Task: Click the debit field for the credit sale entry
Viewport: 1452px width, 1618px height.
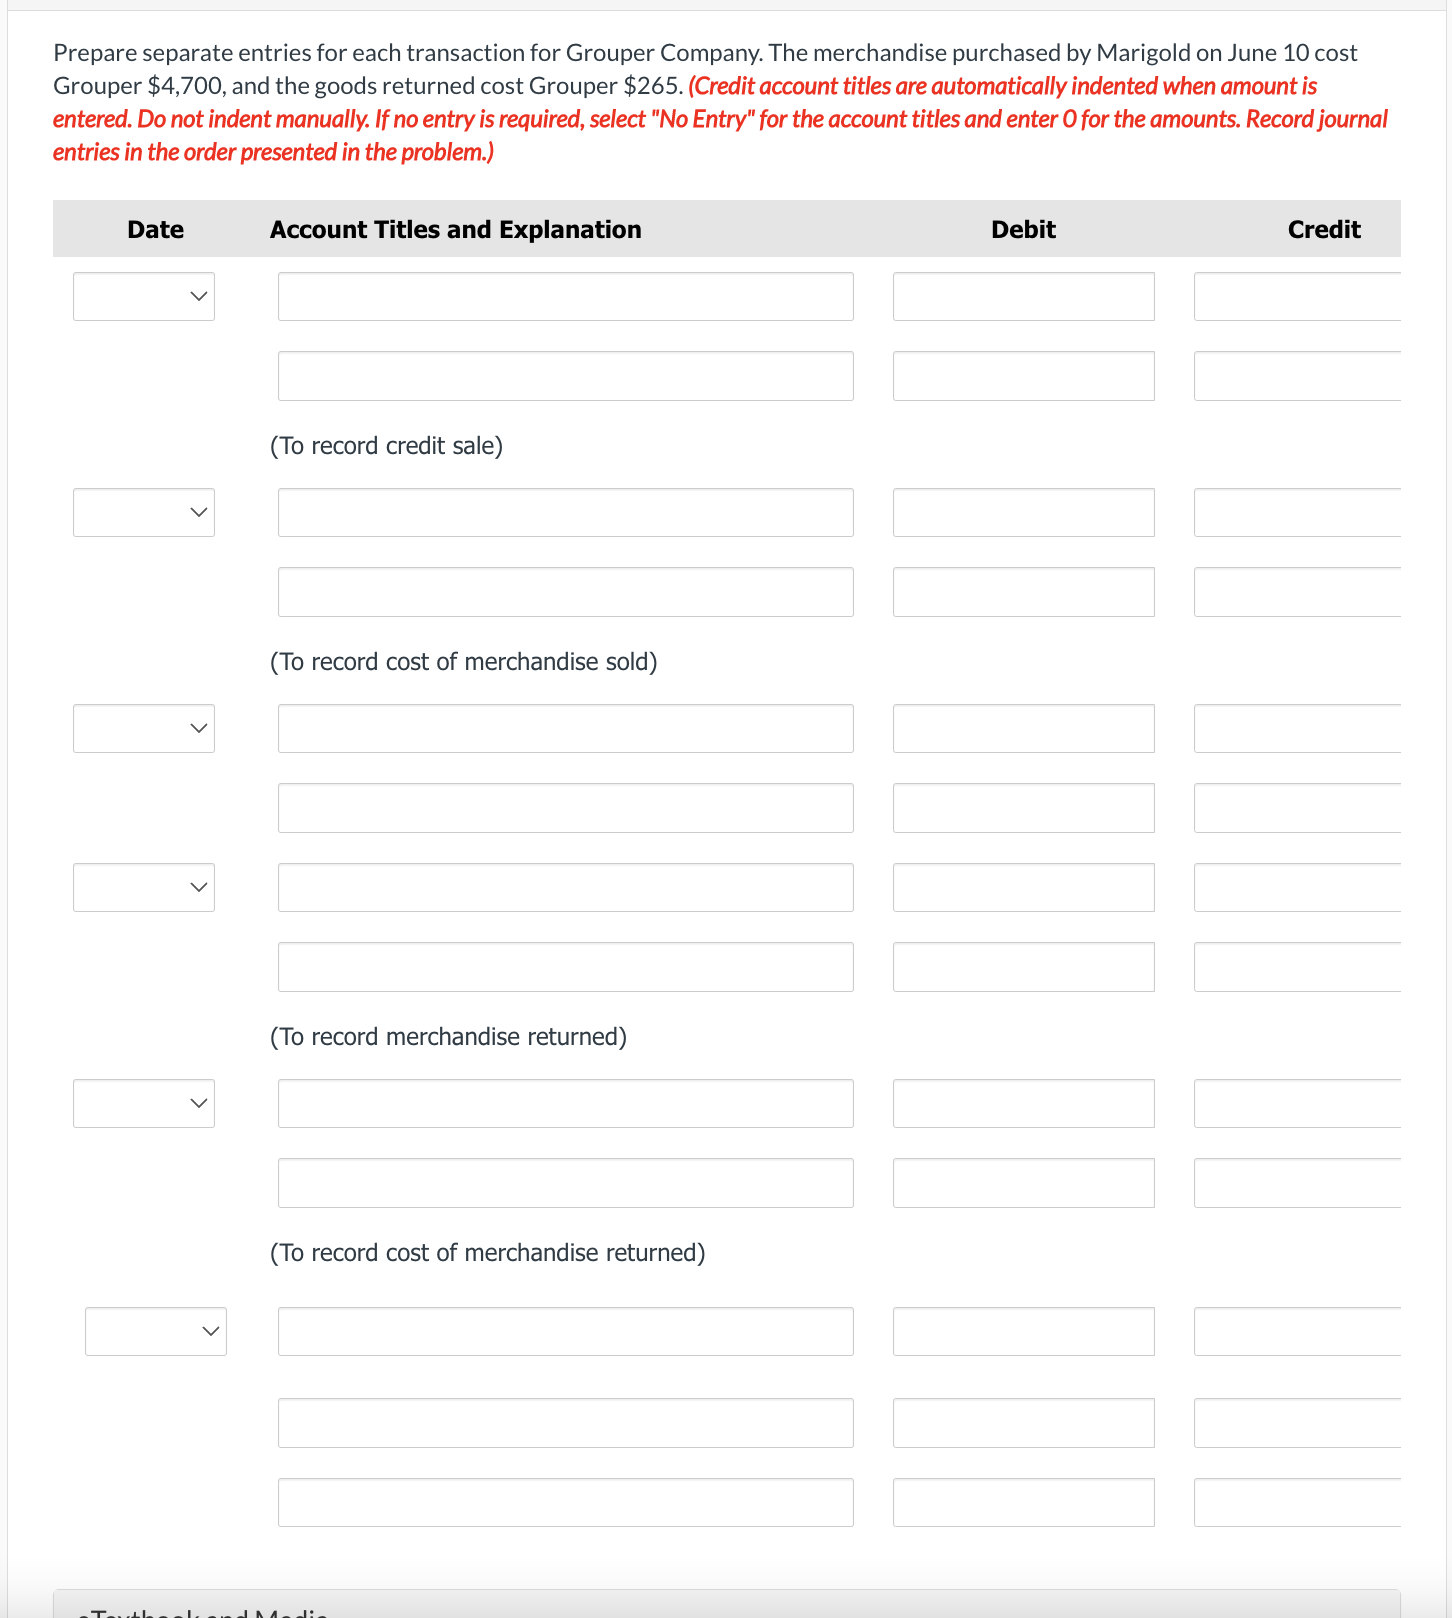Action: (1023, 296)
